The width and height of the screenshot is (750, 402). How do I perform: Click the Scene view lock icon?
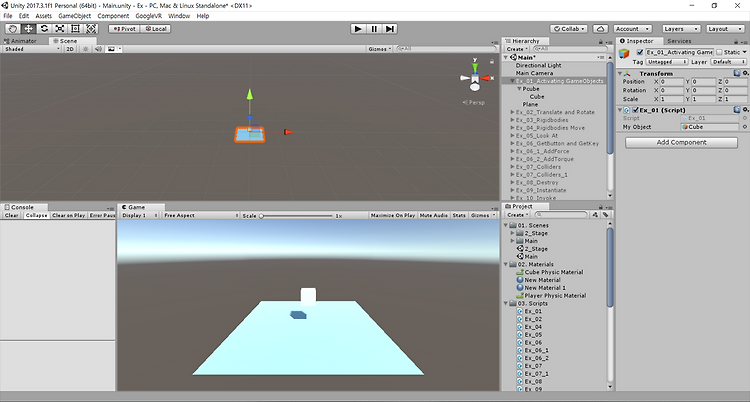tap(492, 61)
